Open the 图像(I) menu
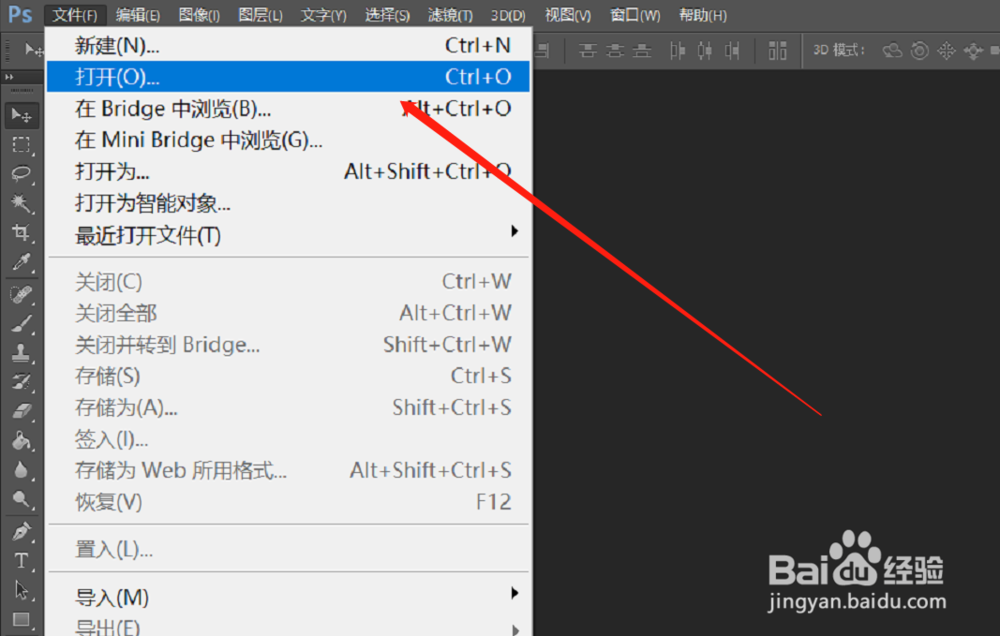The width and height of the screenshot is (1000, 636). [199, 15]
